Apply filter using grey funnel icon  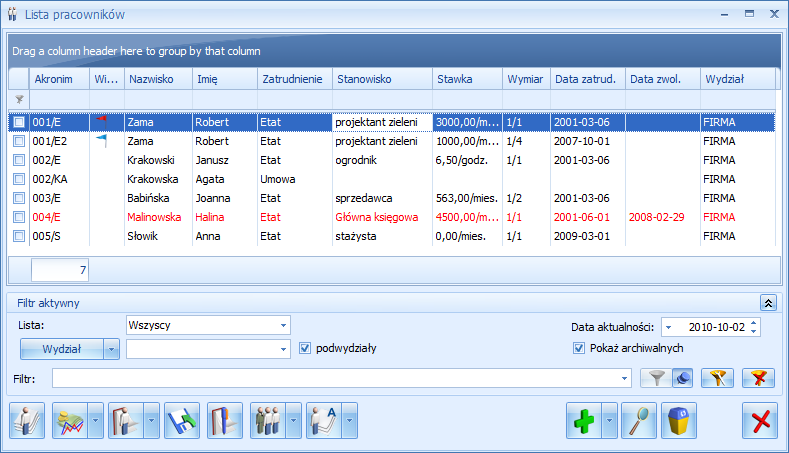(656, 378)
